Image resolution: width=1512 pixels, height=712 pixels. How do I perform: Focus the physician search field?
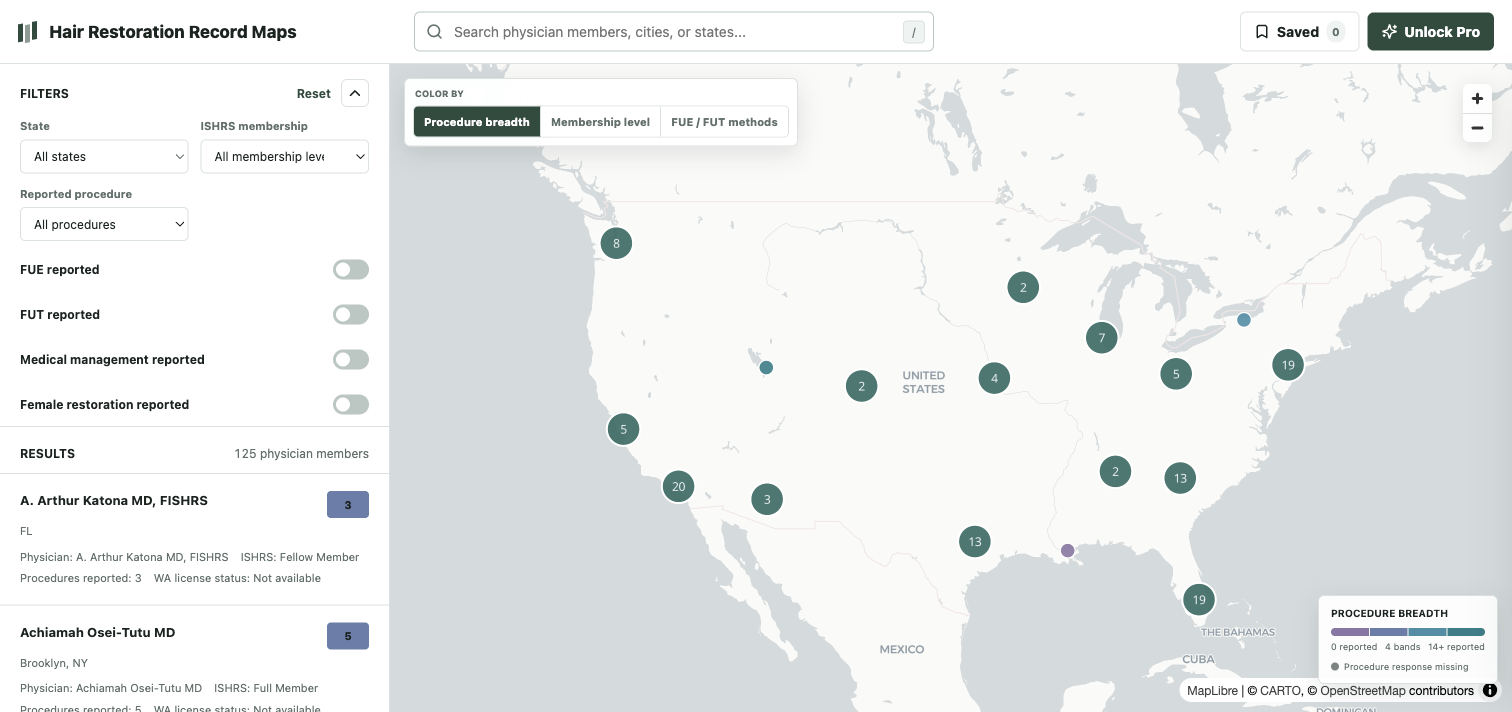(674, 32)
